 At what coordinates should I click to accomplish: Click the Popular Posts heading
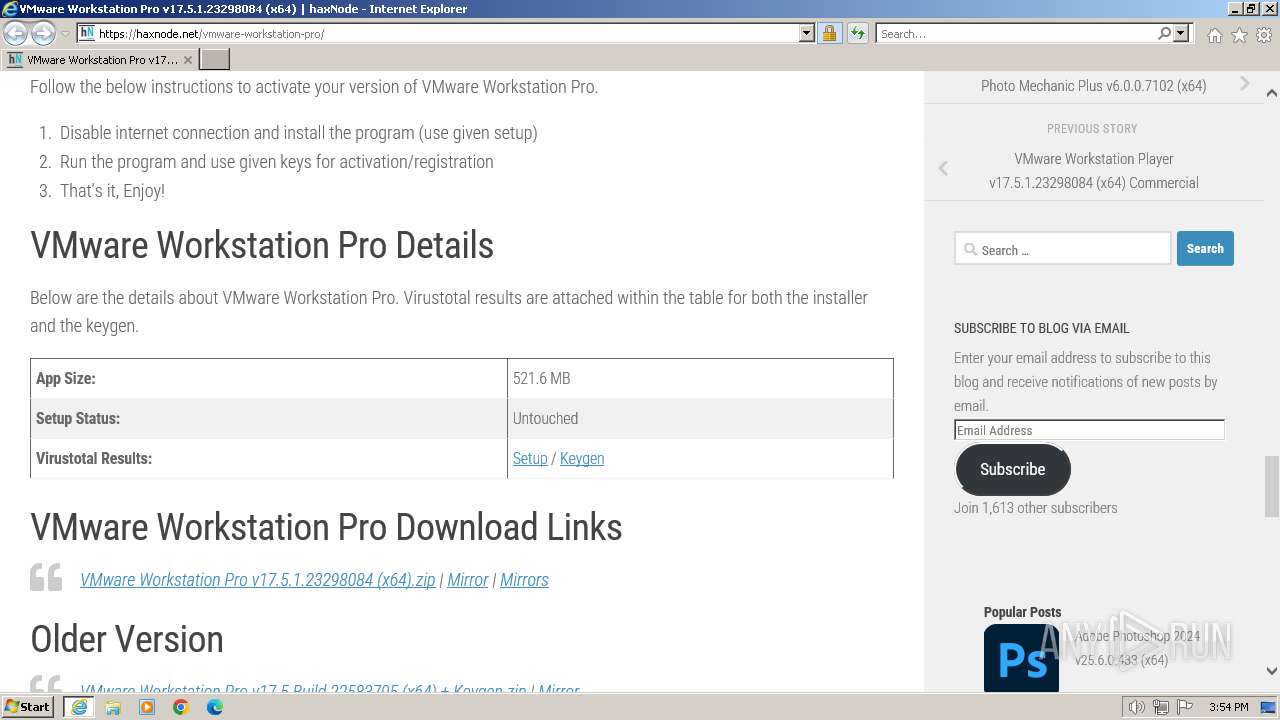tap(1022, 612)
